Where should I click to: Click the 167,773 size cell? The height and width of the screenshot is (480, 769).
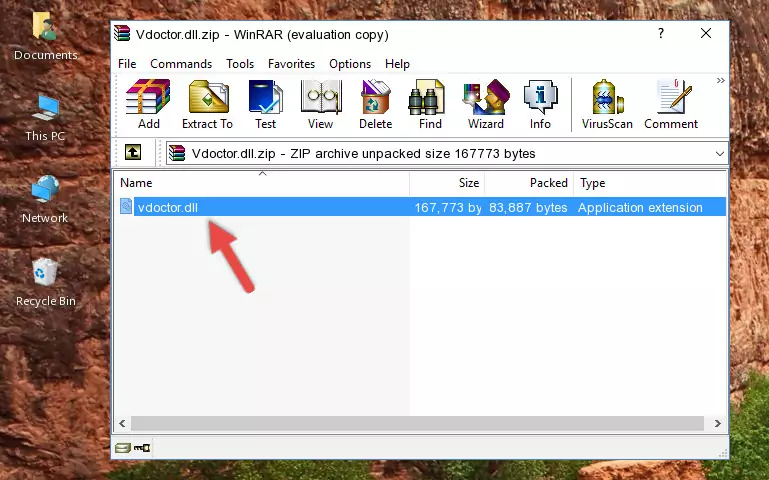pos(448,207)
